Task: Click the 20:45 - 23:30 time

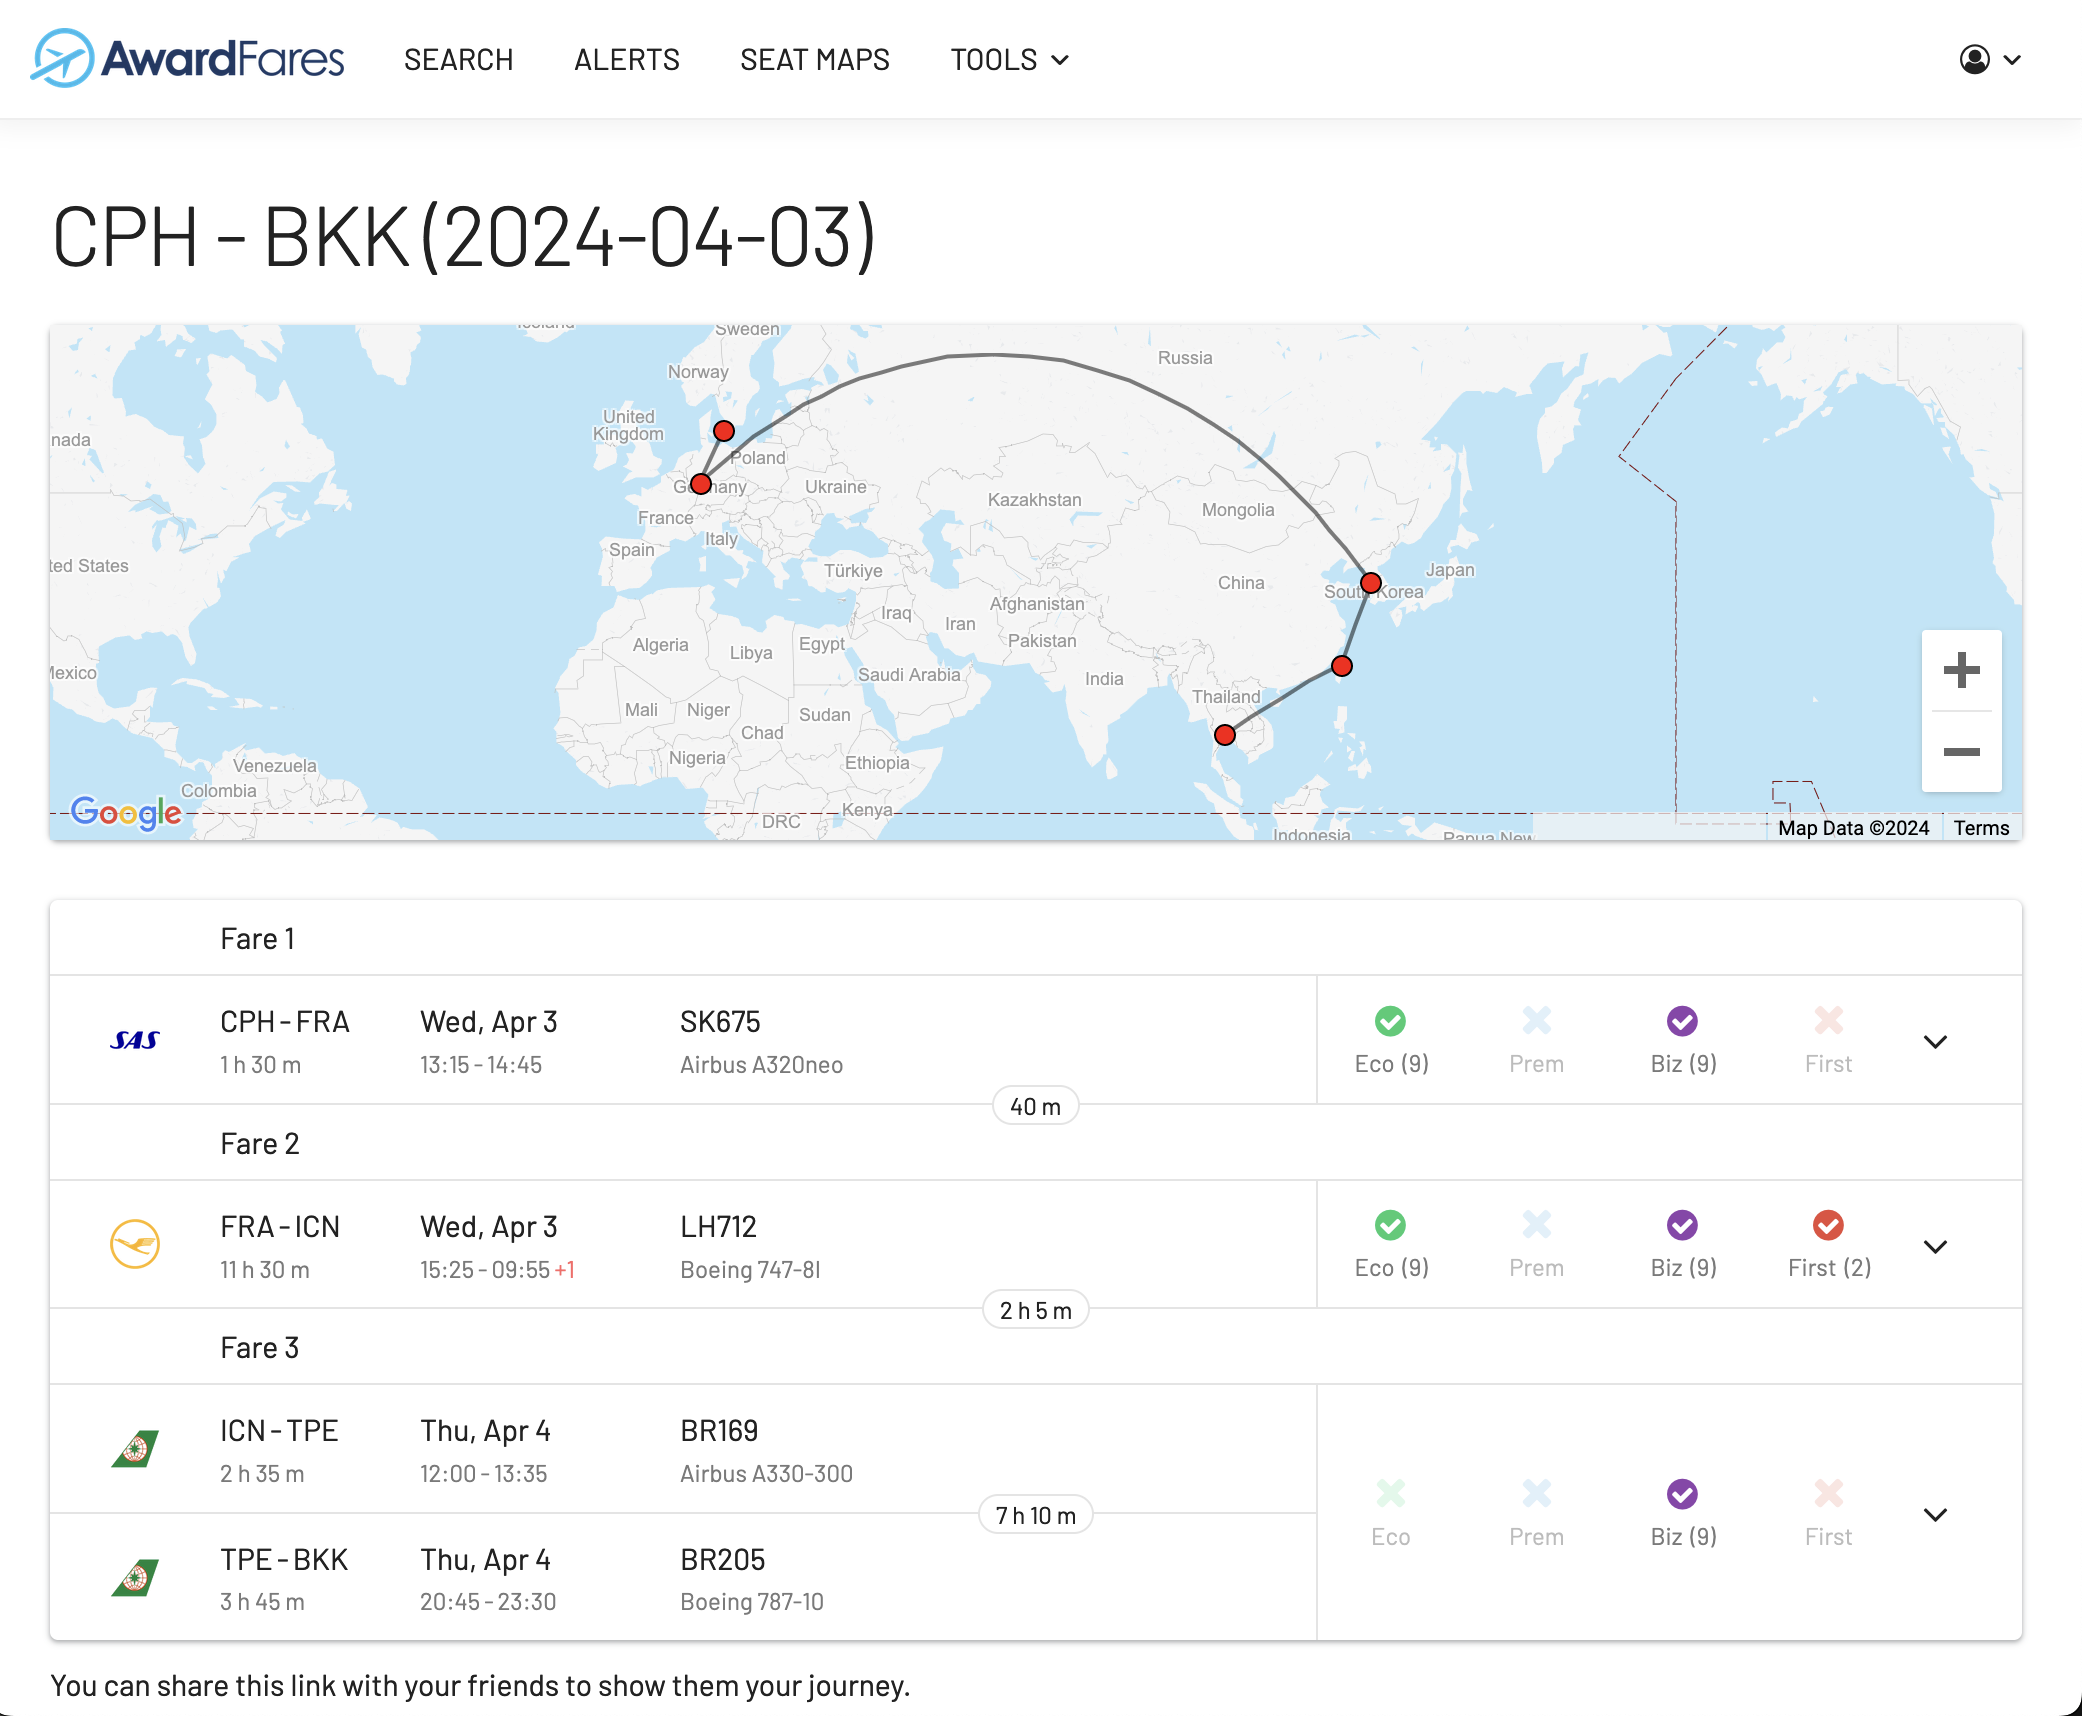Action: coord(488,1602)
